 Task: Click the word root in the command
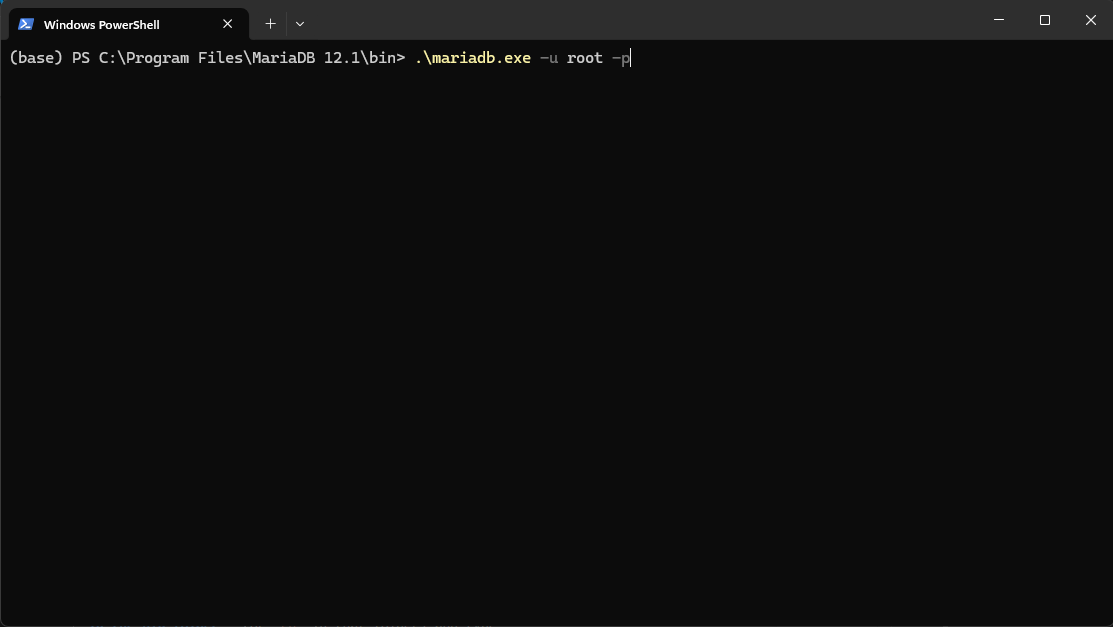click(x=585, y=58)
